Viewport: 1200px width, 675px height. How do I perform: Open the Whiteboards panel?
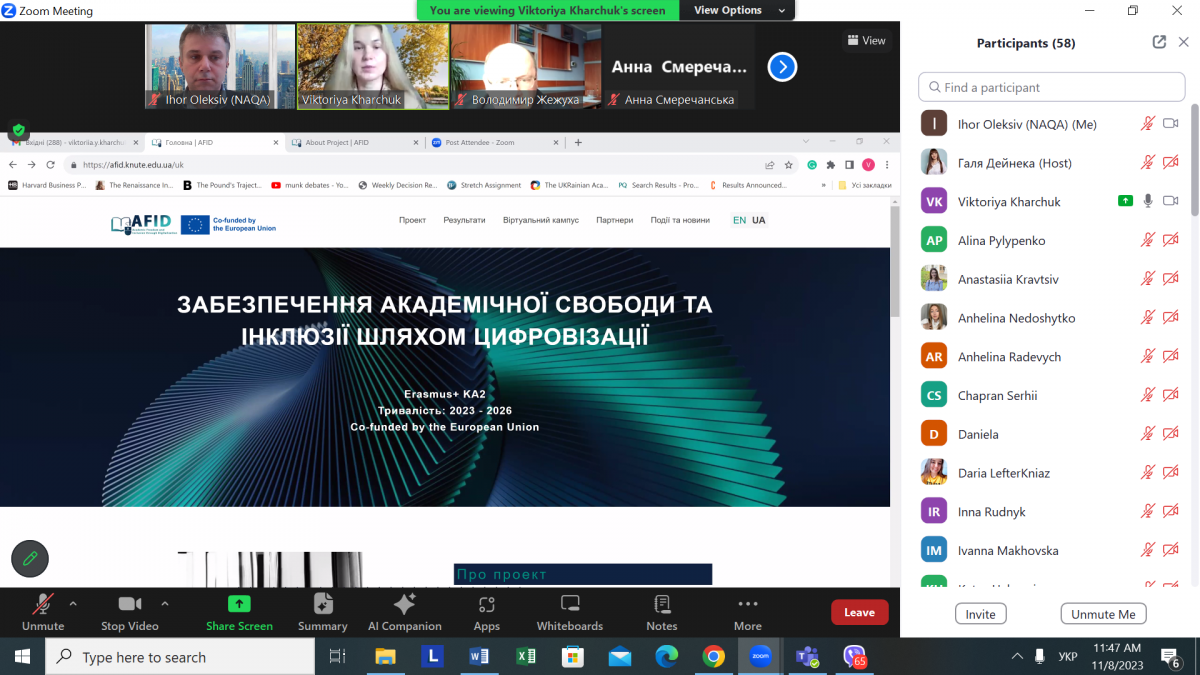point(569,610)
